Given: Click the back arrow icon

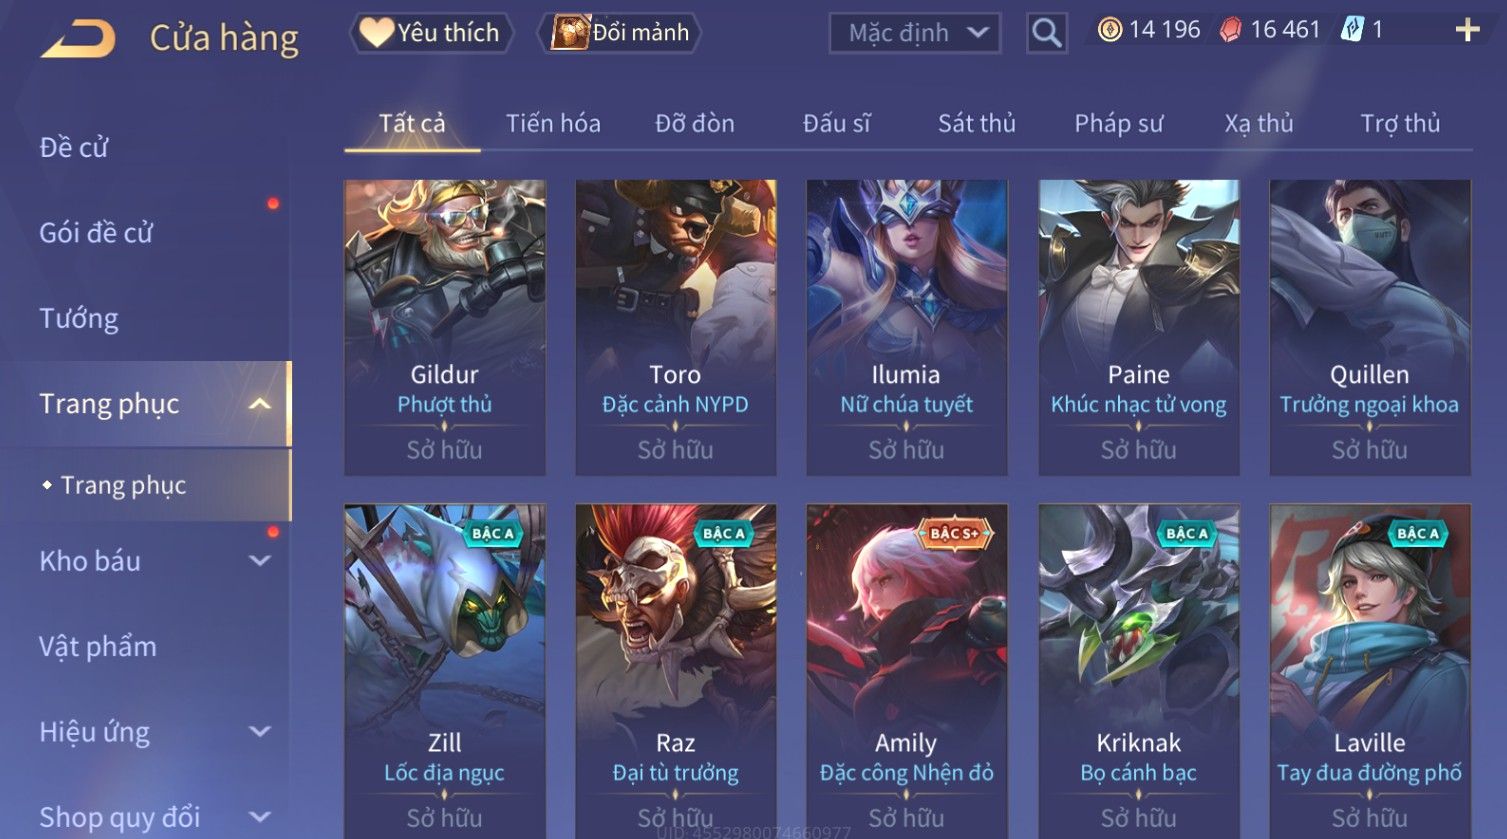Looking at the screenshot, I should point(78,38).
